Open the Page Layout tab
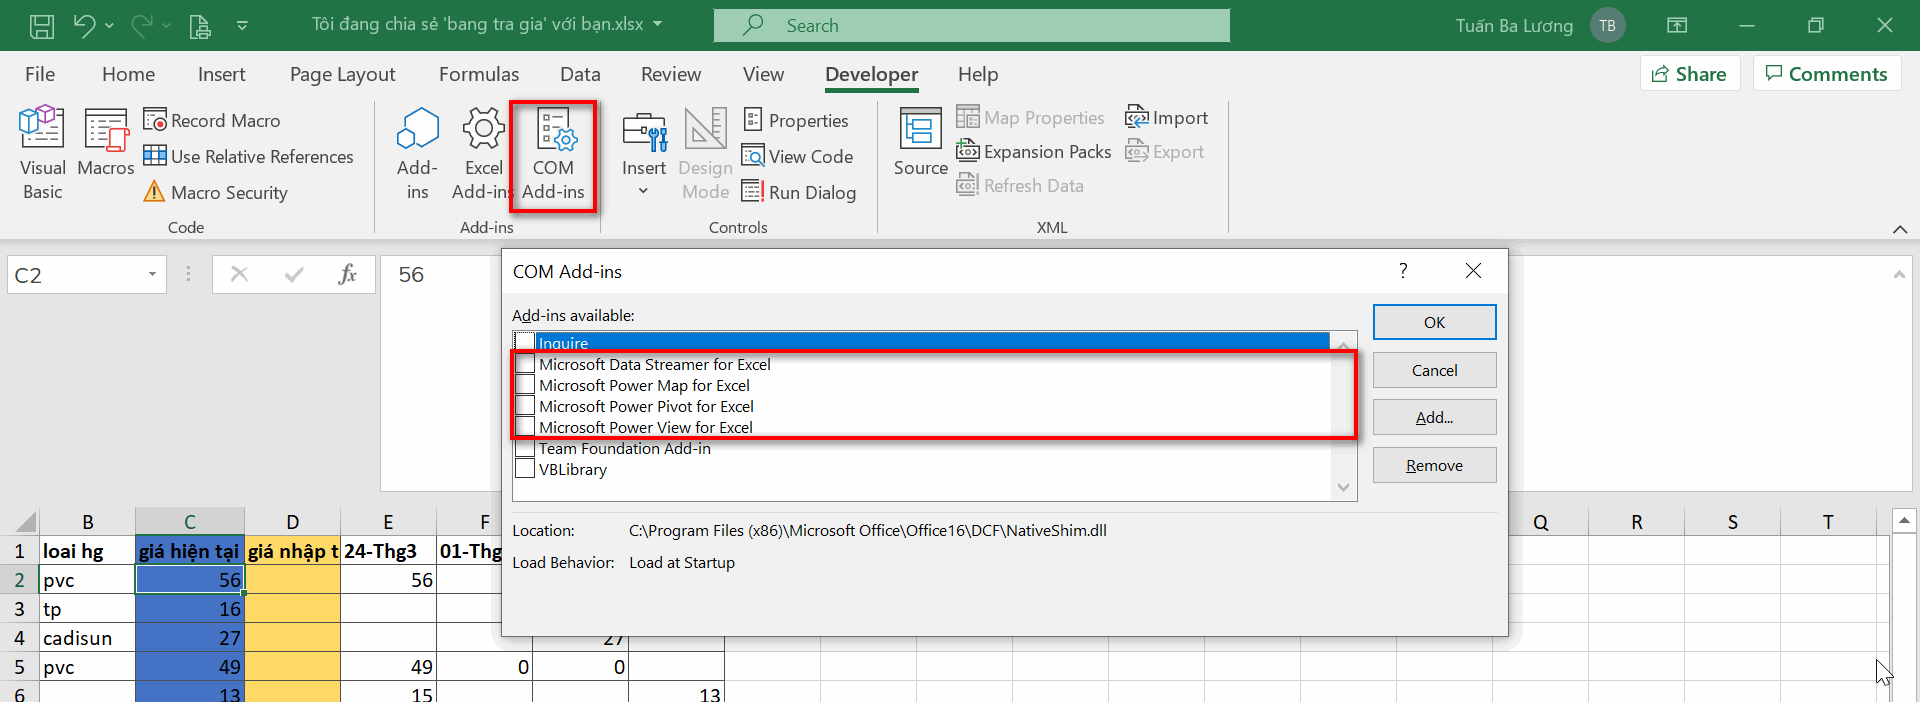The image size is (1920, 702). pyautogui.click(x=342, y=74)
